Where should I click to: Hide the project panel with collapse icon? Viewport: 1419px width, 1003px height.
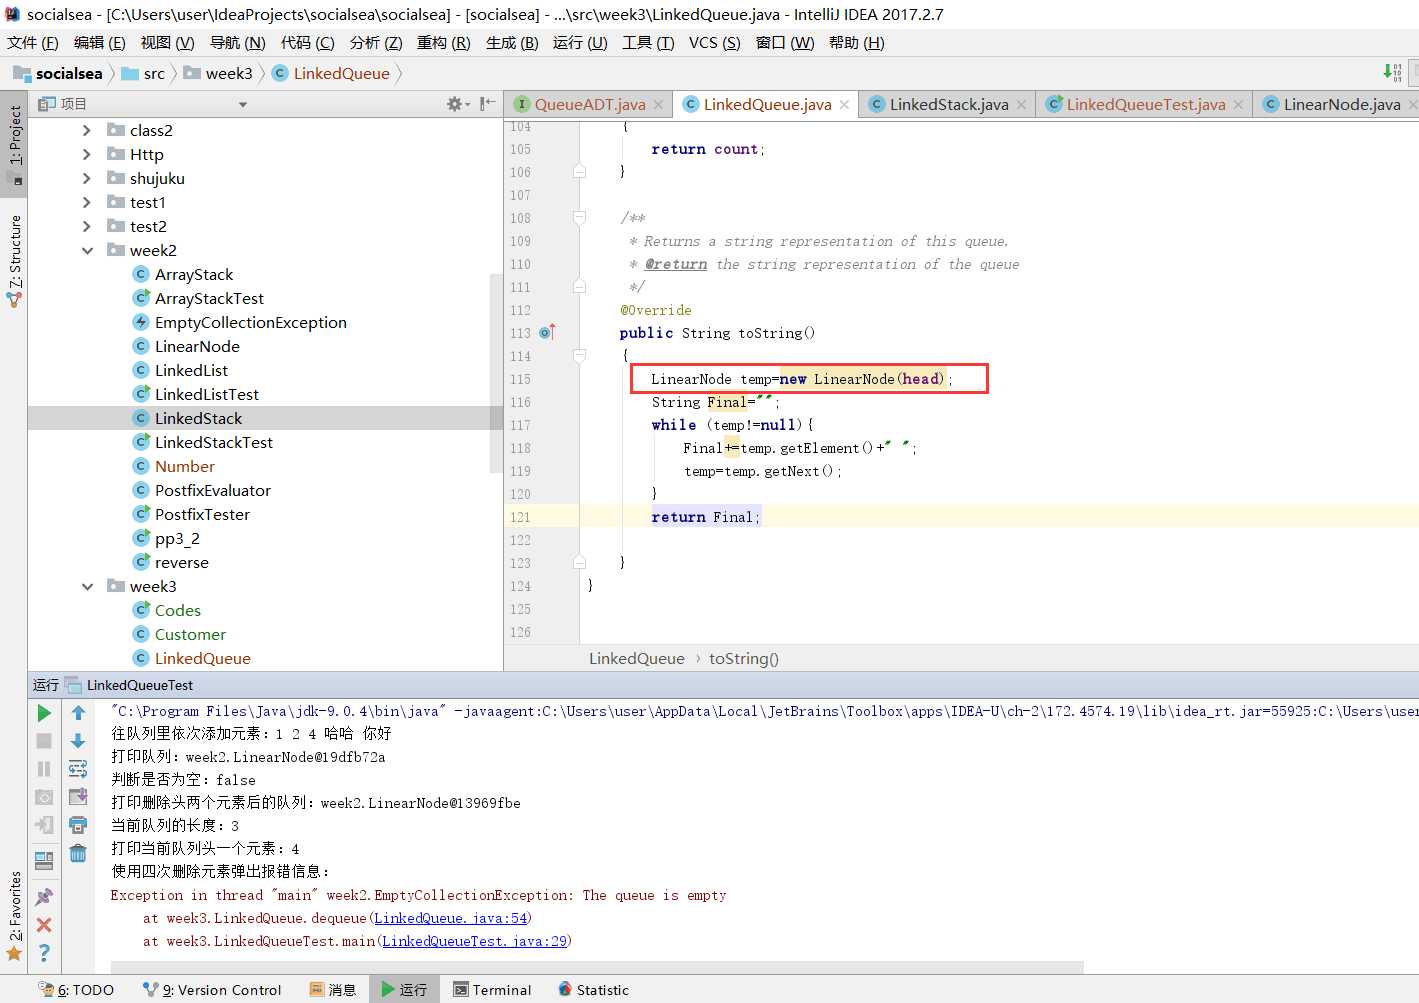coord(487,104)
